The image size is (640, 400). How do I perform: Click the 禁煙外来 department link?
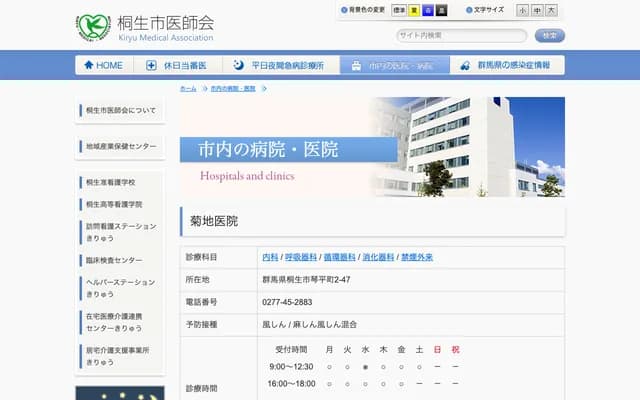(416, 257)
